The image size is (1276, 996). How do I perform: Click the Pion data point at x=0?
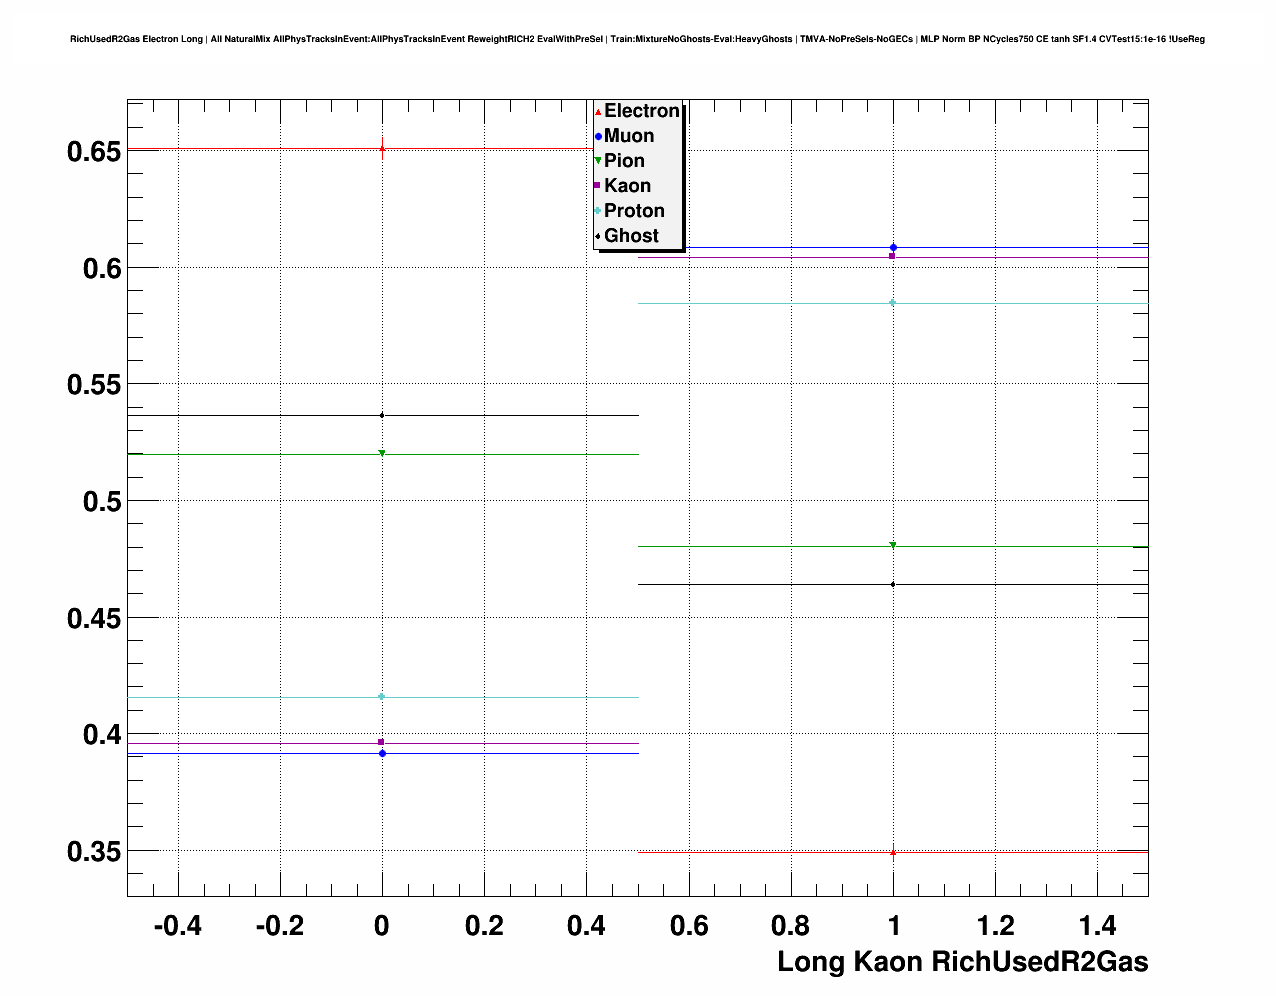click(382, 453)
